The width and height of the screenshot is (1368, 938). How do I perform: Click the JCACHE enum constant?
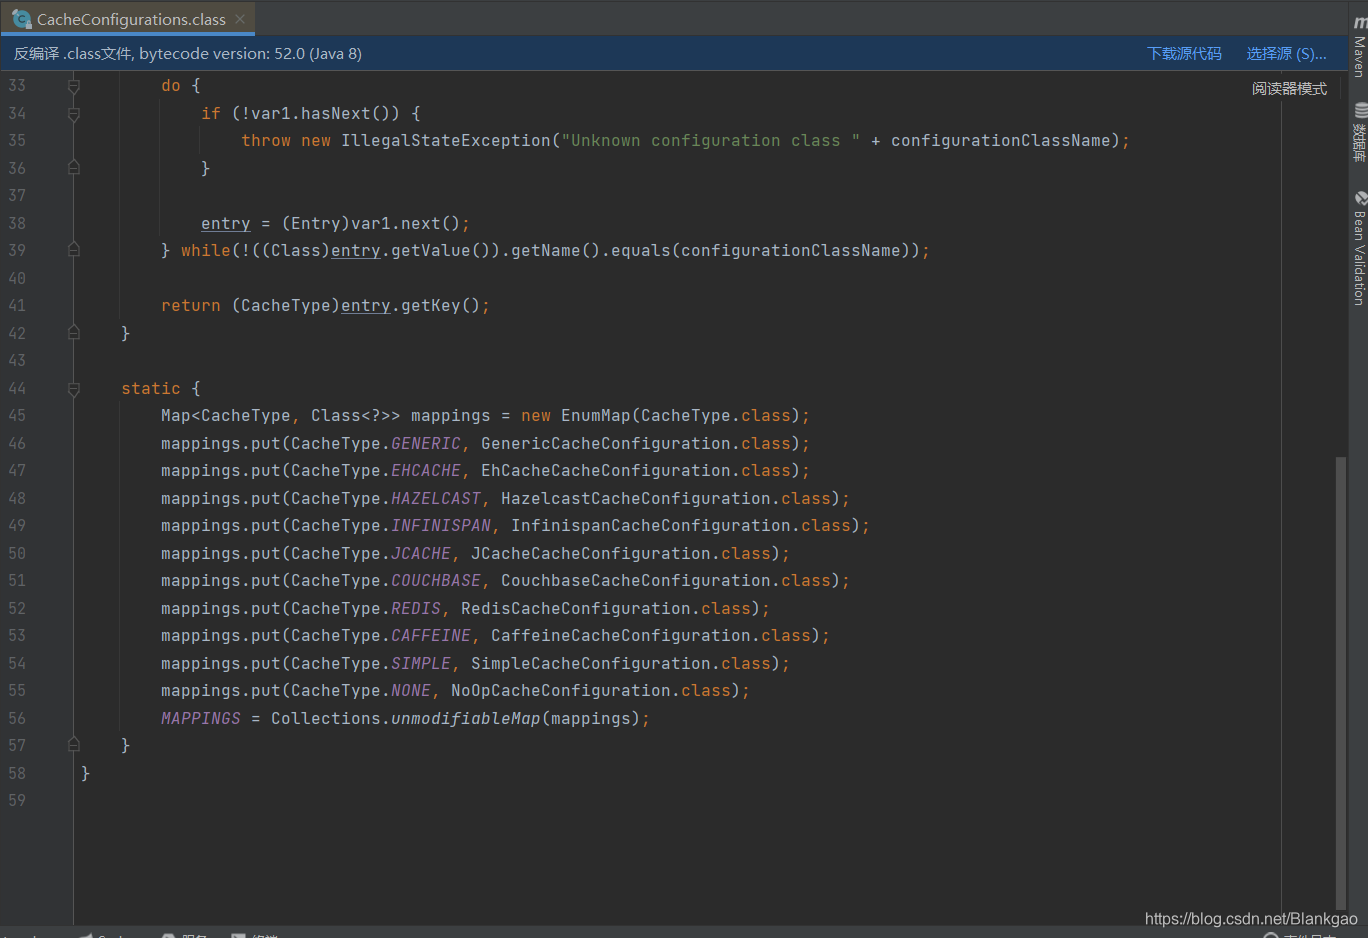(x=421, y=554)
